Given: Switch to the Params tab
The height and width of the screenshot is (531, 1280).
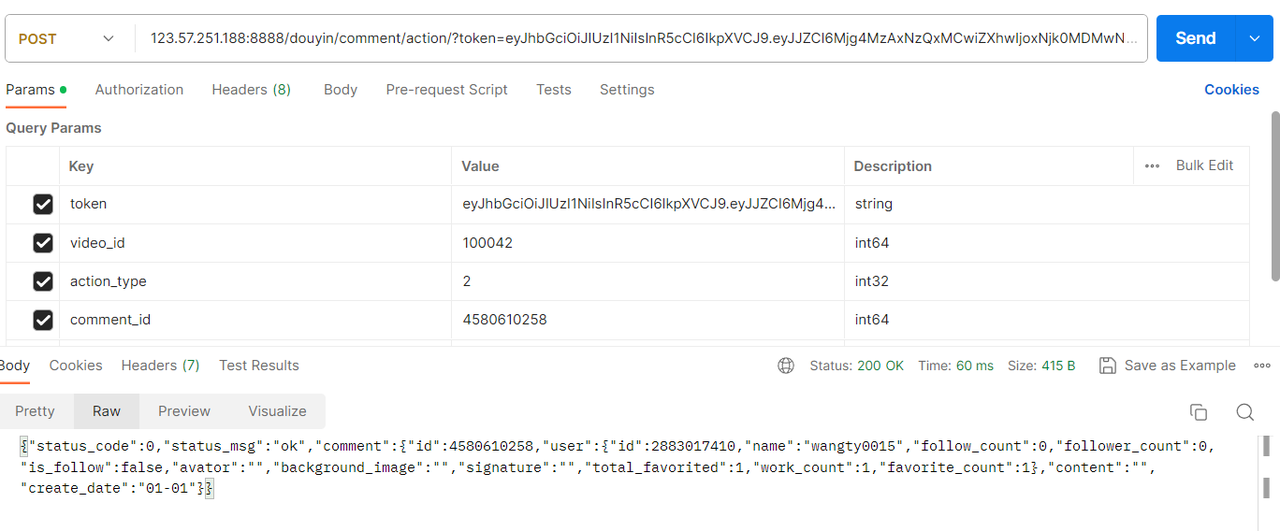Looking at the screenshot, I should point(36,89).
